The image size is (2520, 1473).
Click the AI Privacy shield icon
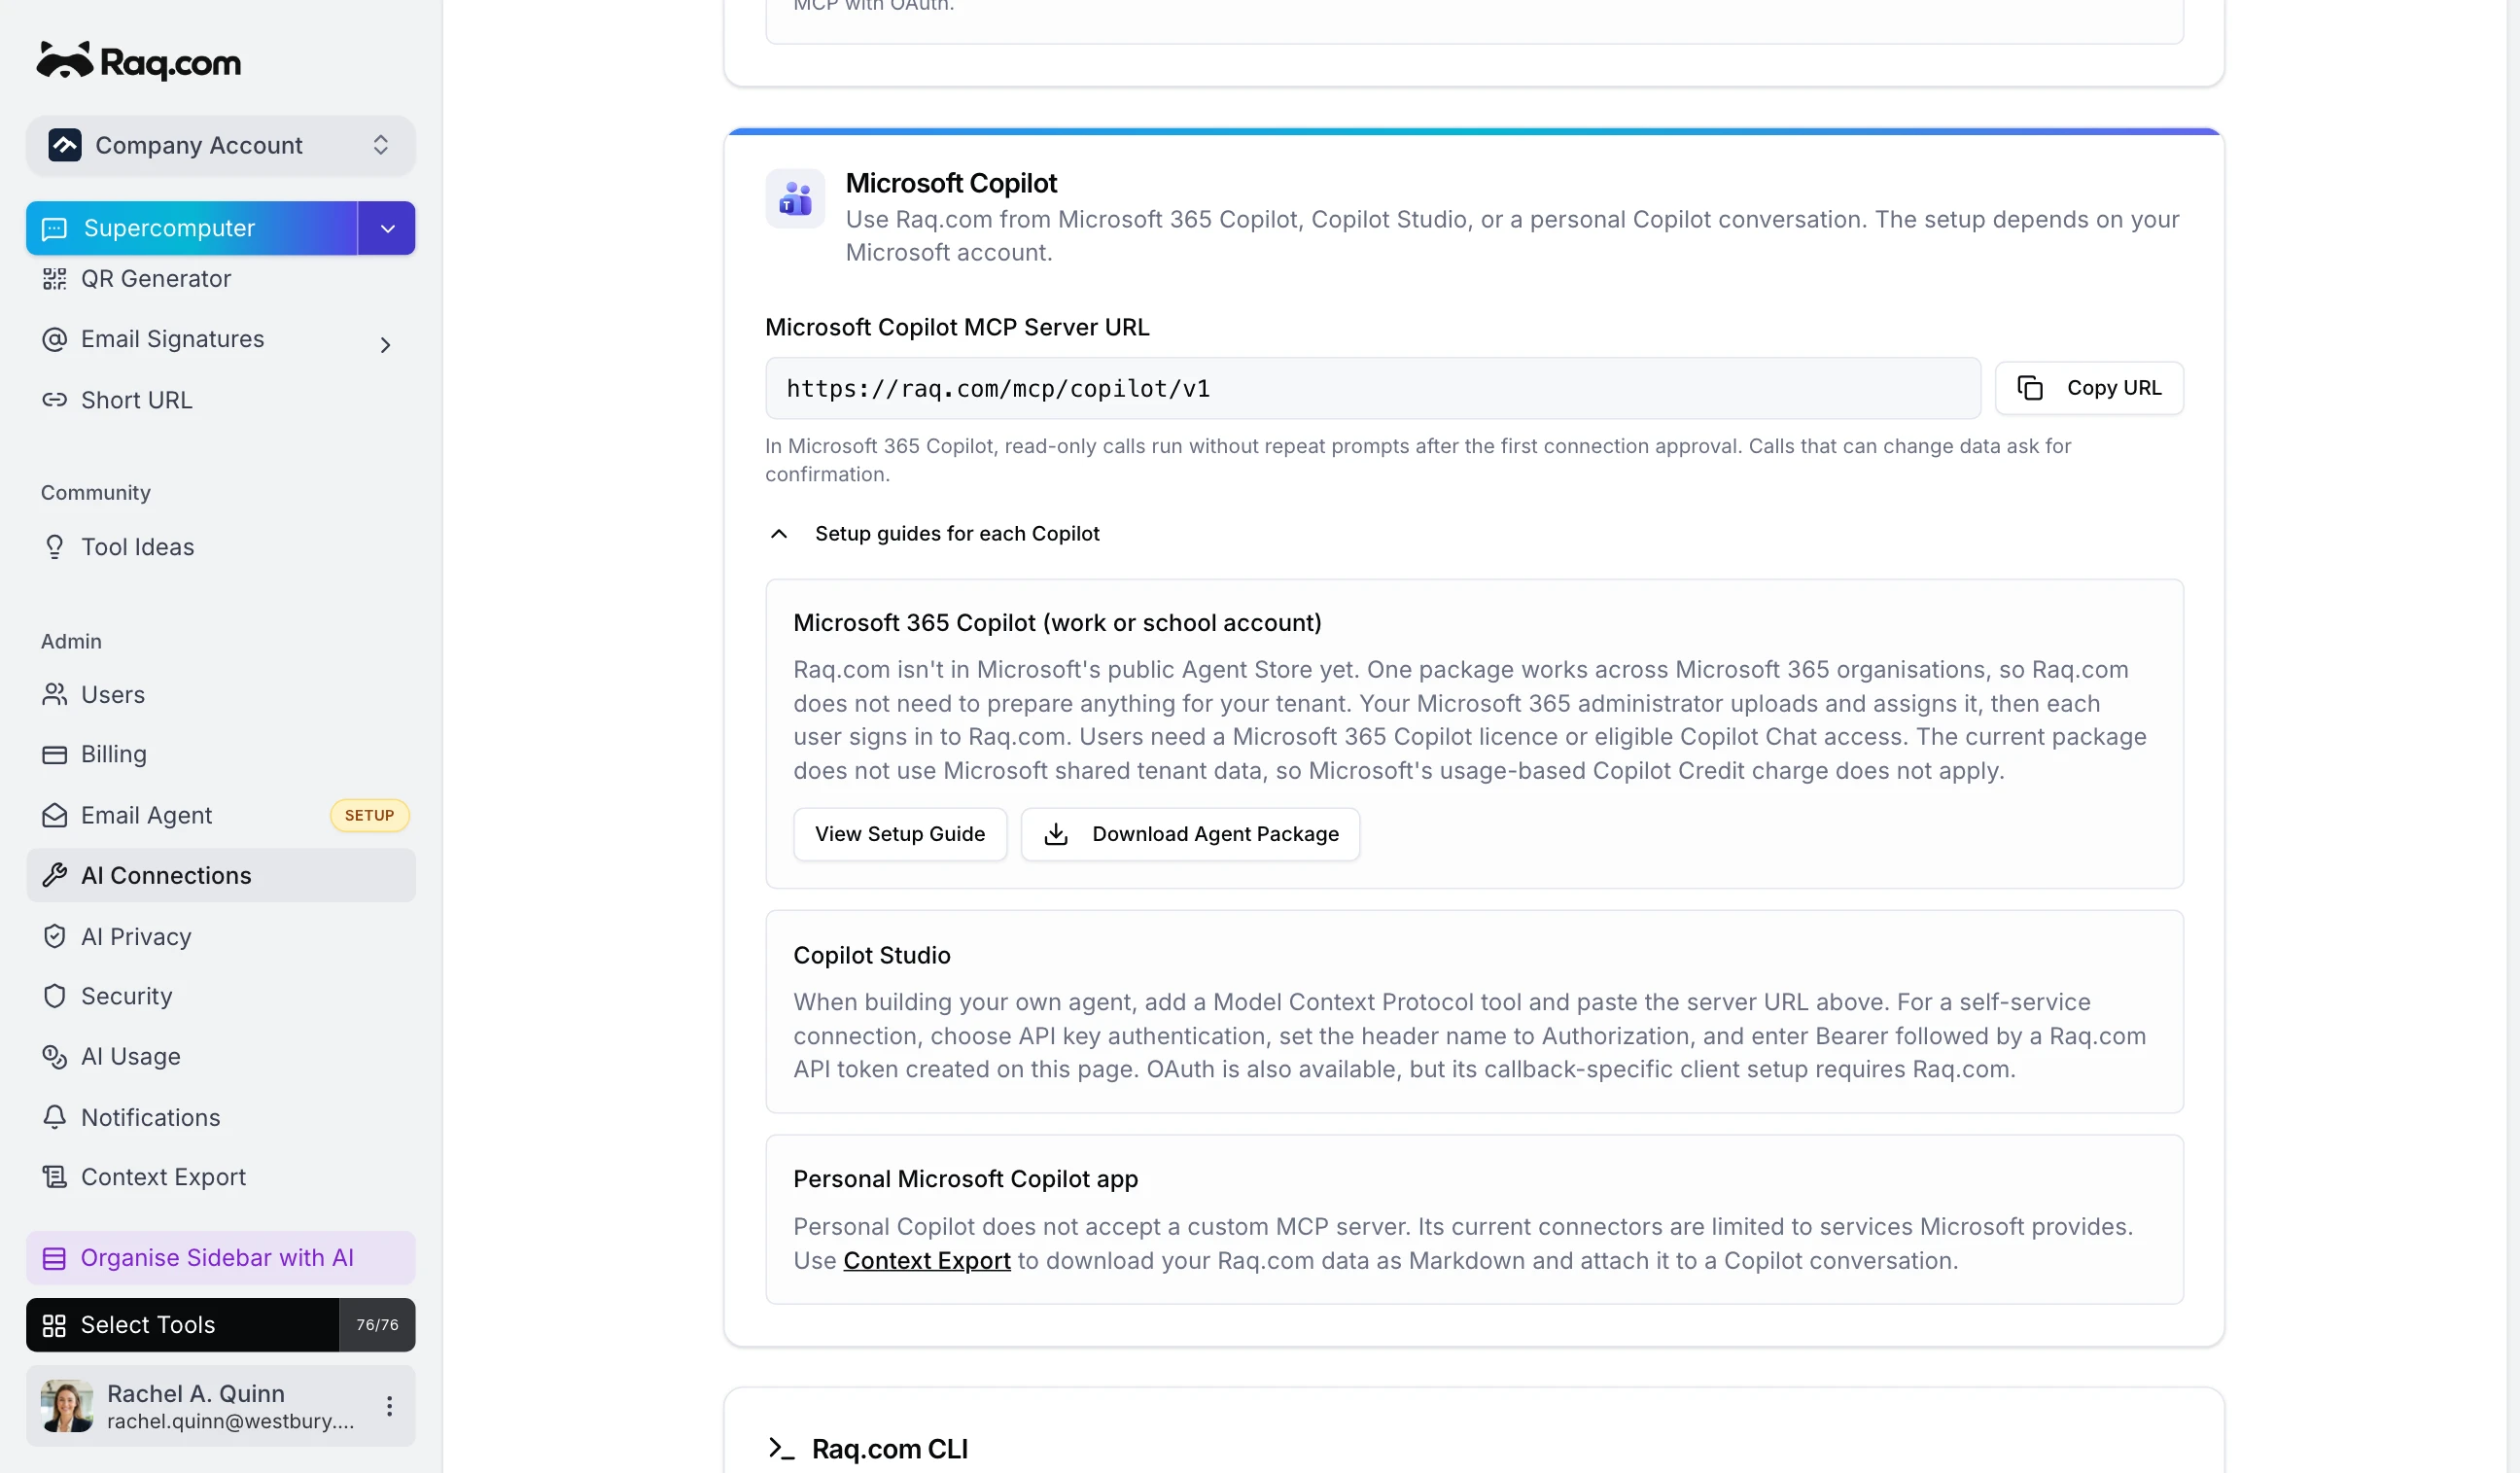54,936
